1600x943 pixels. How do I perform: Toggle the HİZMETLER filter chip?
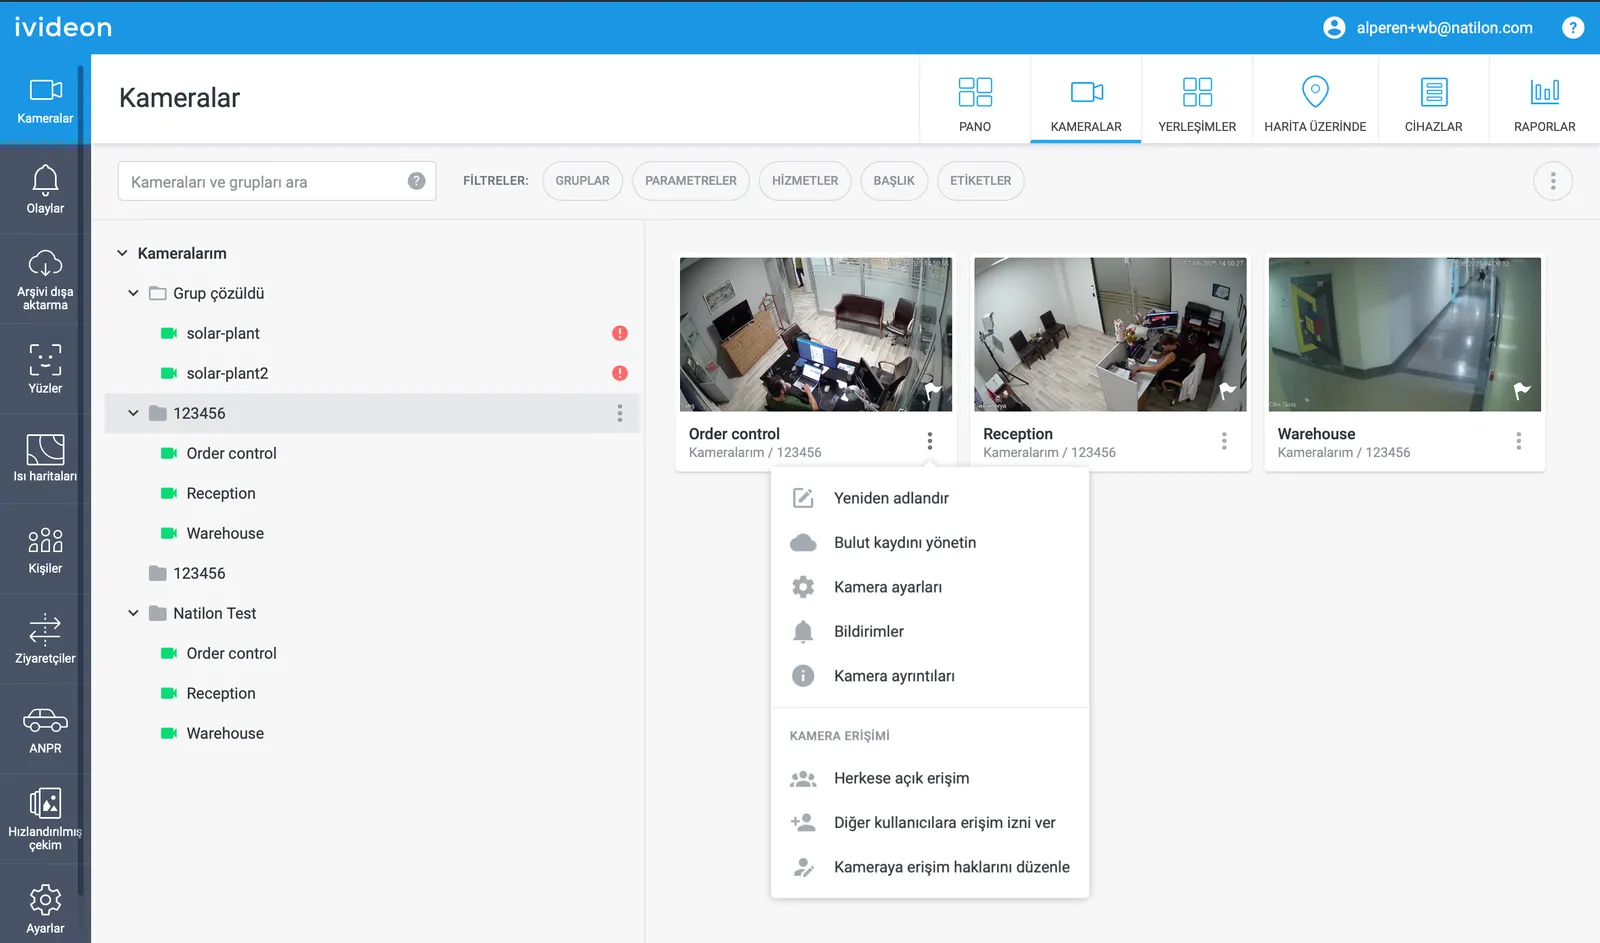[804, 181]
